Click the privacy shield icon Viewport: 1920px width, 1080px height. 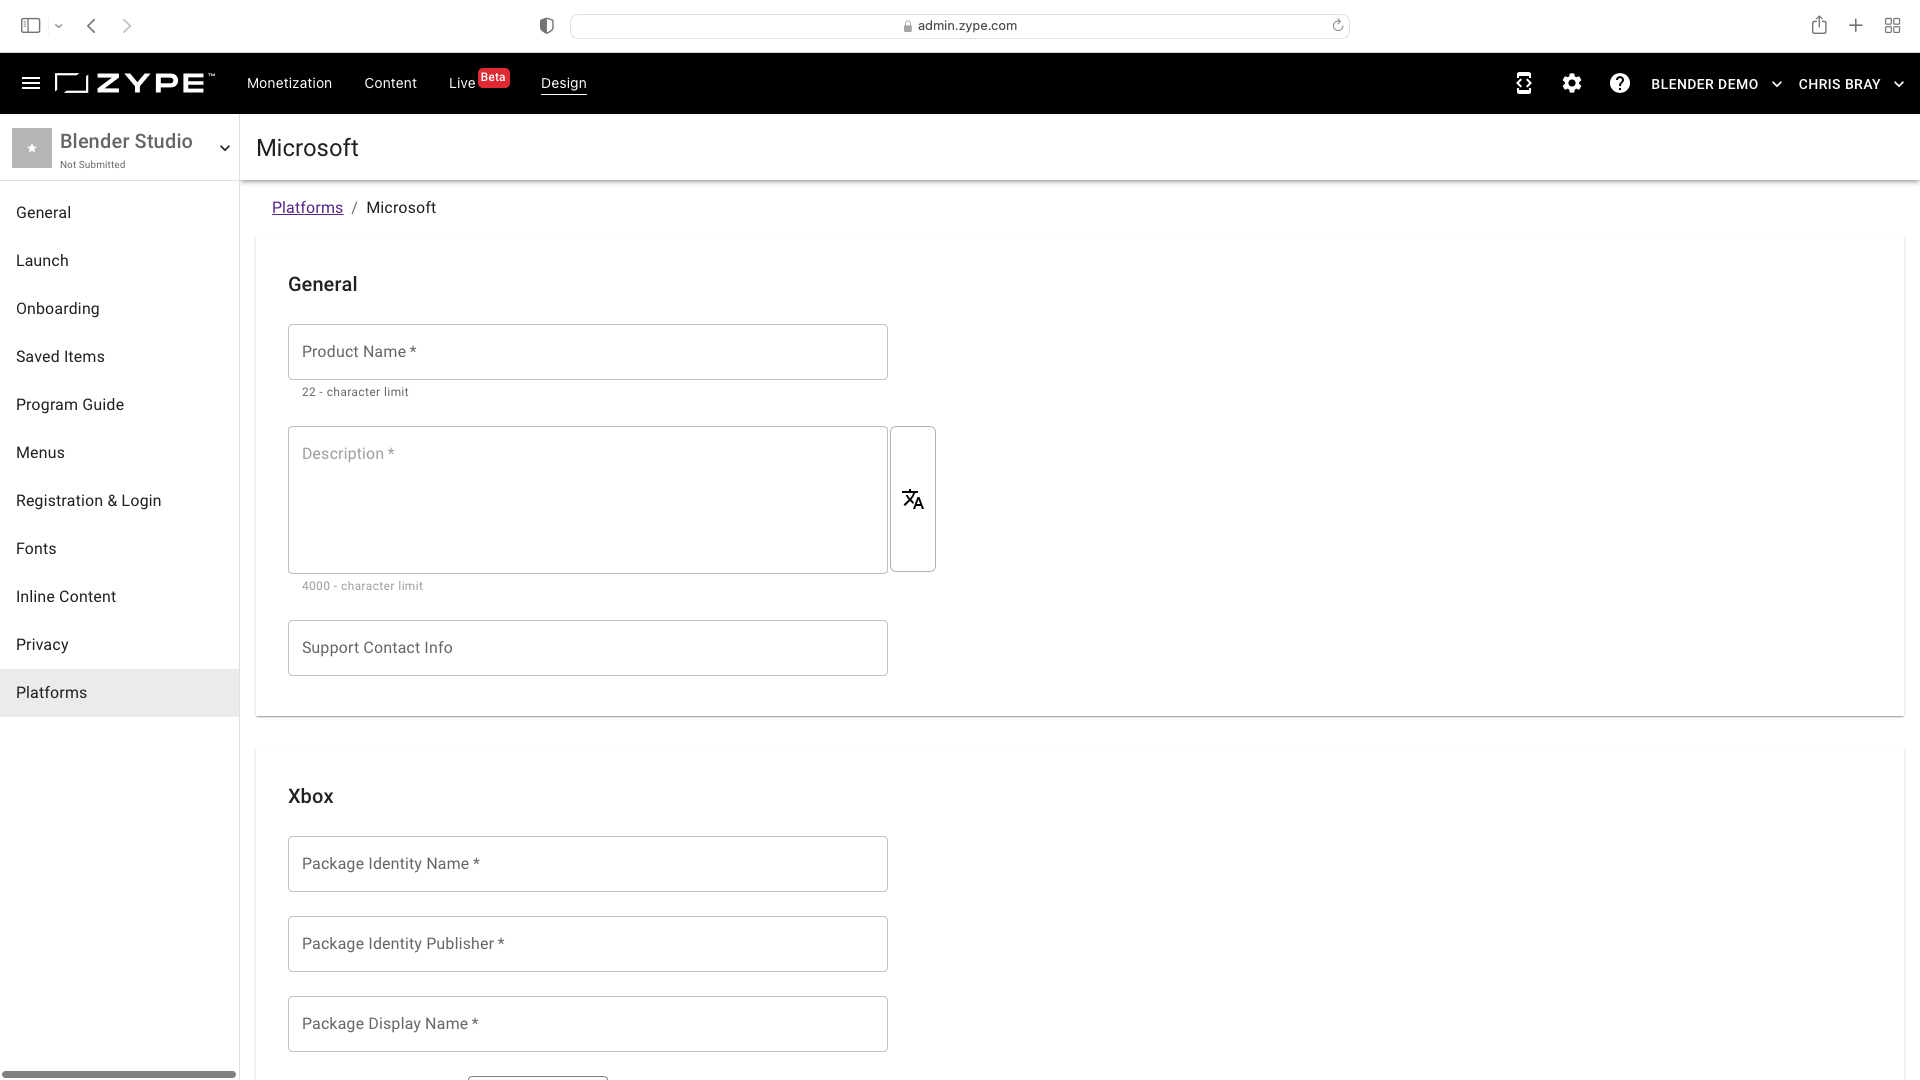(546, 26)
